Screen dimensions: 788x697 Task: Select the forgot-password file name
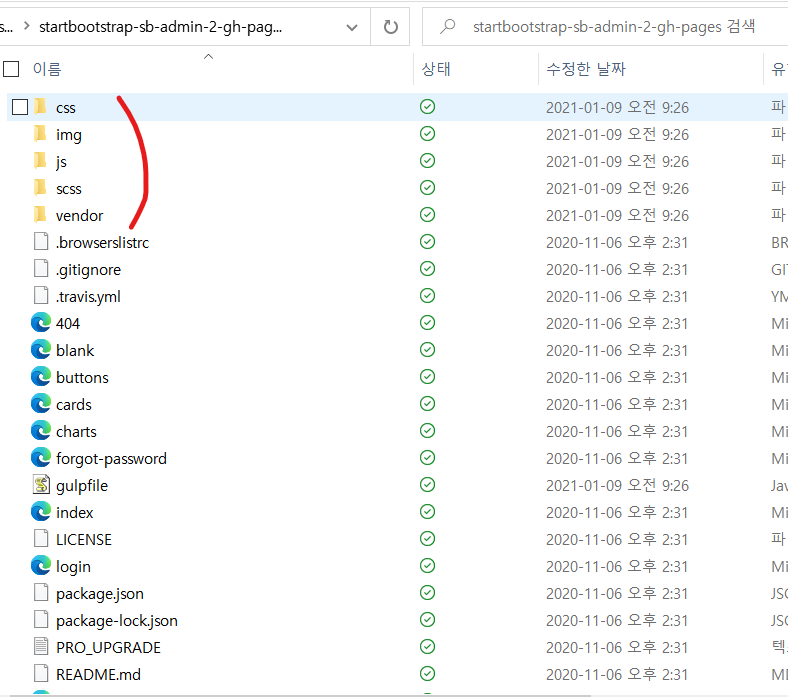[x=111, y=459]
